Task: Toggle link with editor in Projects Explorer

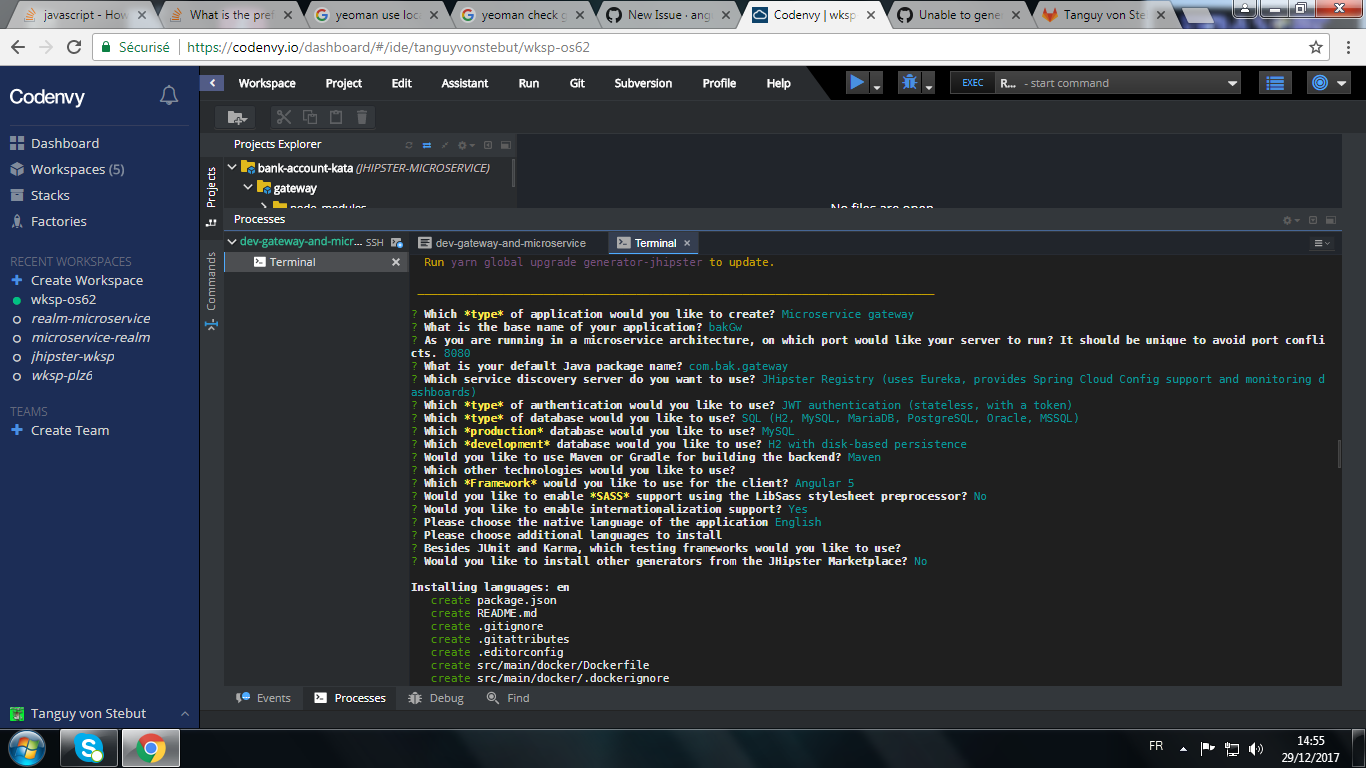Action: pyautogui.click(x=427, y=145)
